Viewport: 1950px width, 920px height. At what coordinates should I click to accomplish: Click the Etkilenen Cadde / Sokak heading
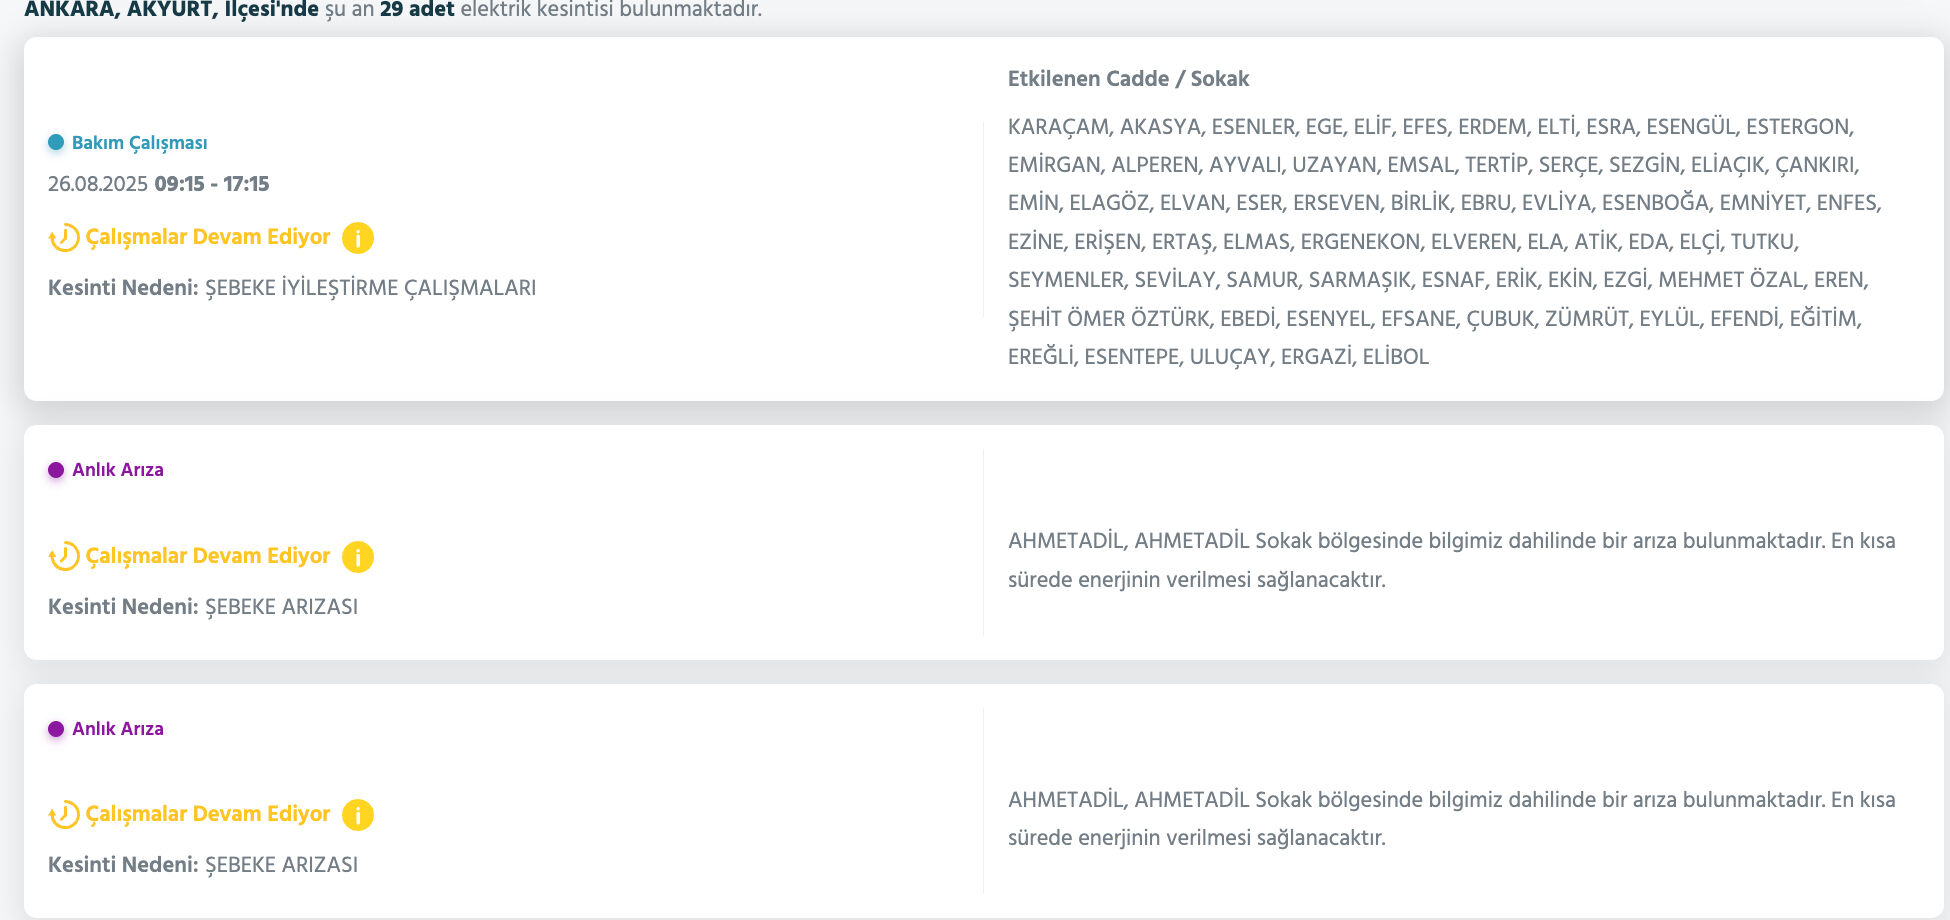1128,79
